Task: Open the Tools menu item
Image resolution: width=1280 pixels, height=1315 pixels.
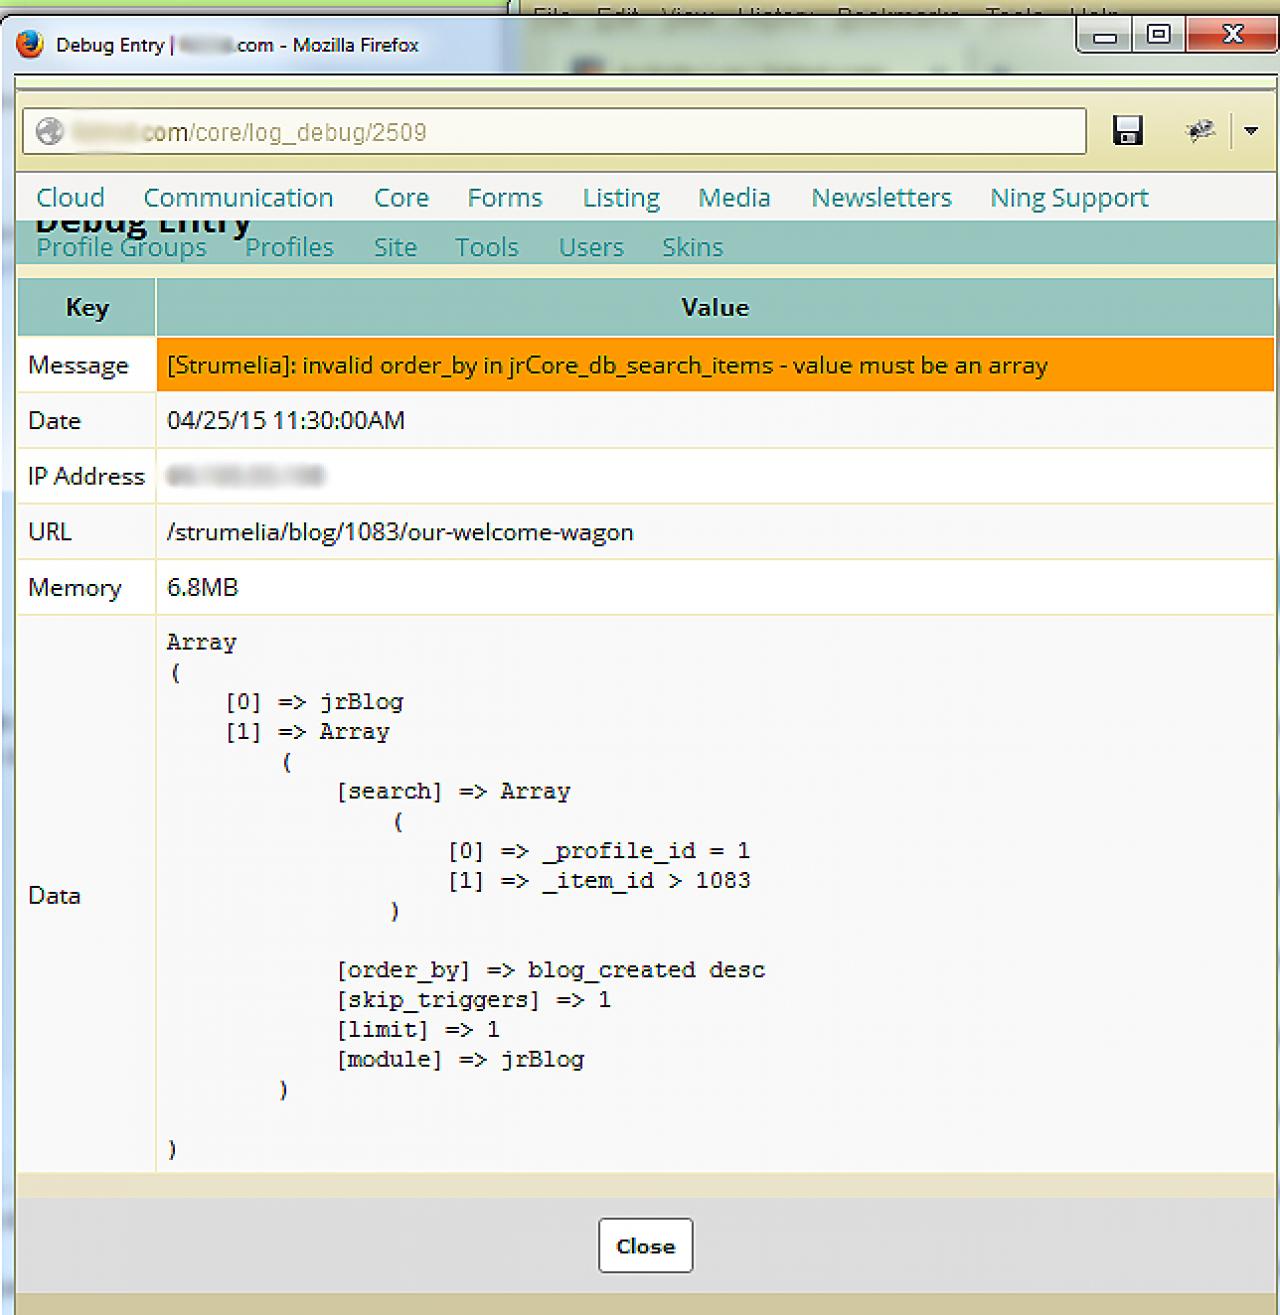Action: click(x=486, y=247)
